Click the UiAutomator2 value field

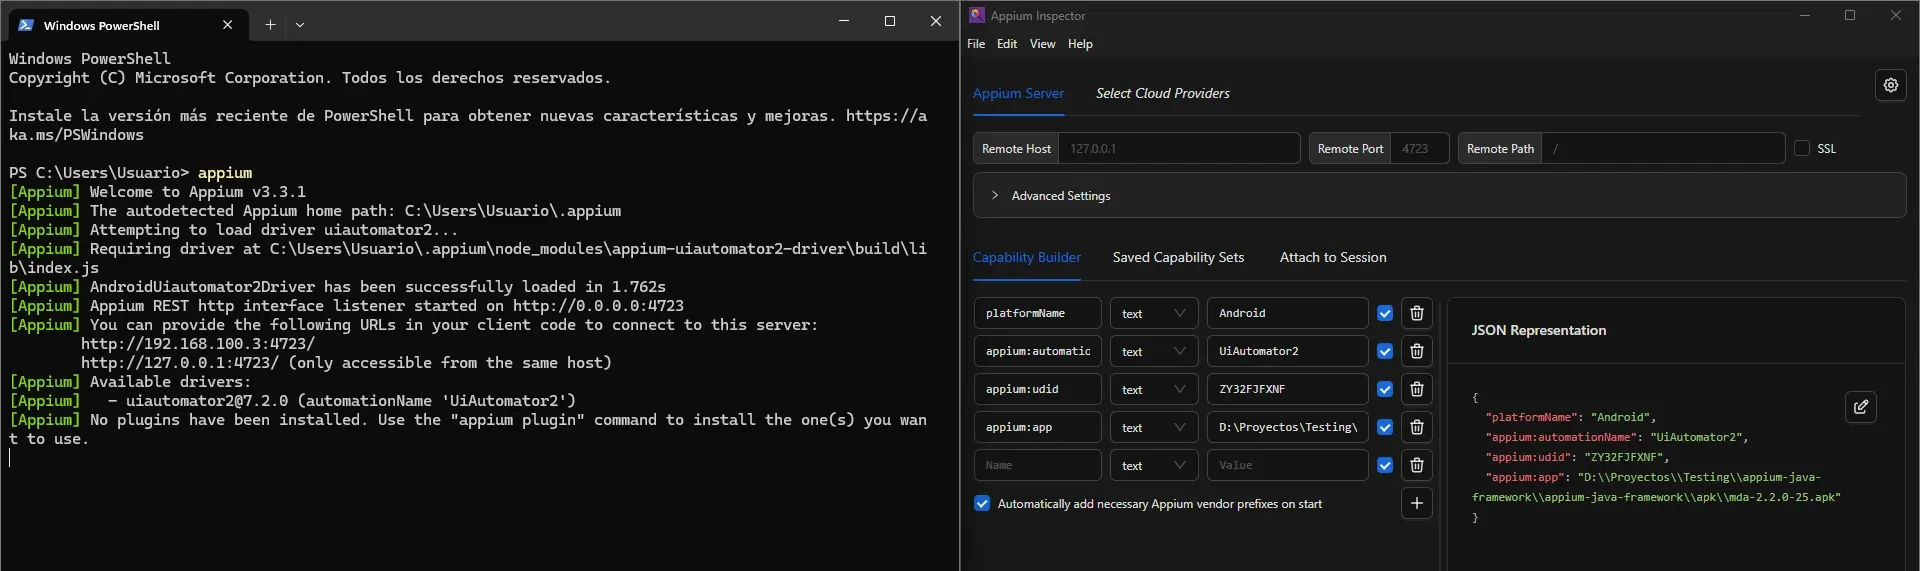click(1287, 351)
